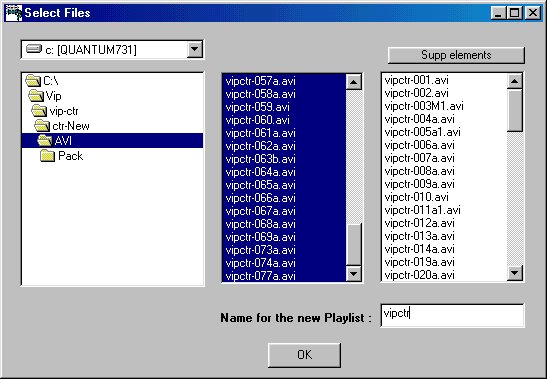This screenshot has width=547, height=379.
Task: Select vipctr-004a.avi in the playlist list
Action: click(x=444, y=119)
